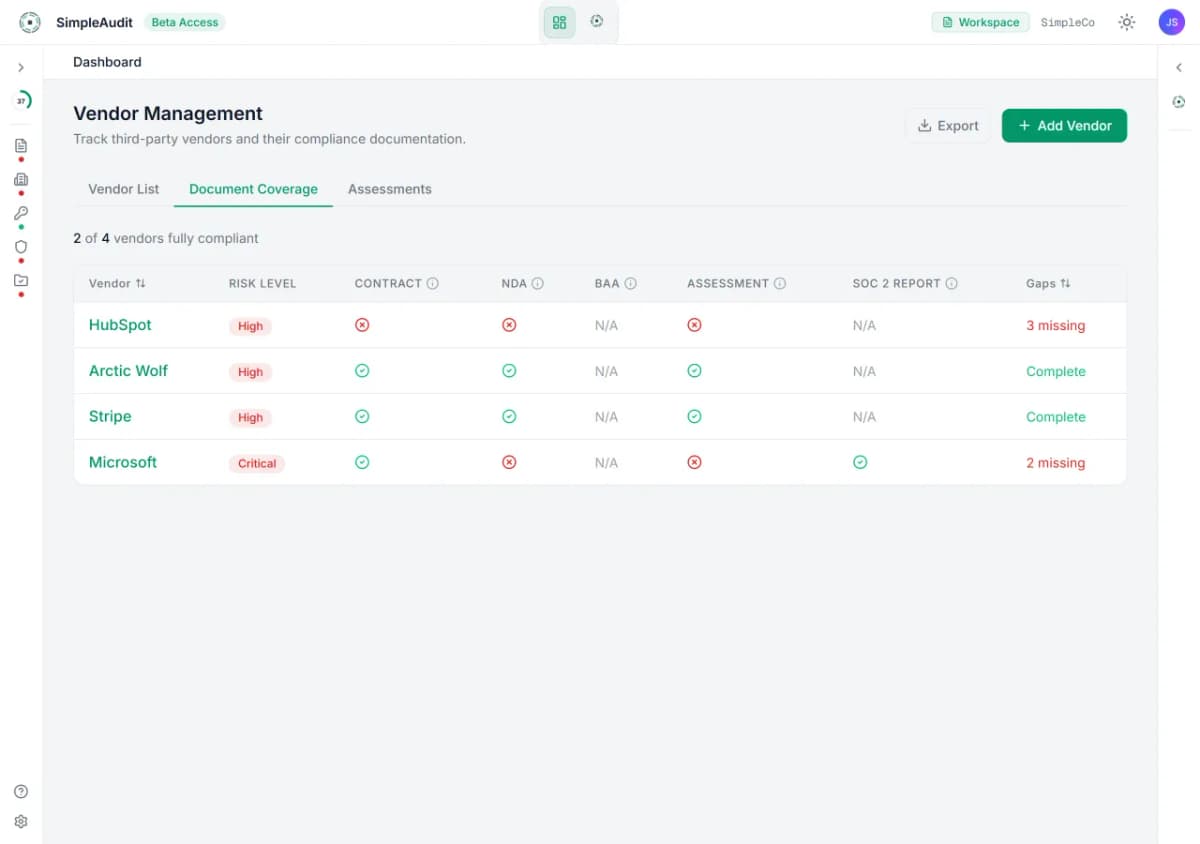Open the Assessments tab
This screenshot has height=844, width=1200.
390,189
